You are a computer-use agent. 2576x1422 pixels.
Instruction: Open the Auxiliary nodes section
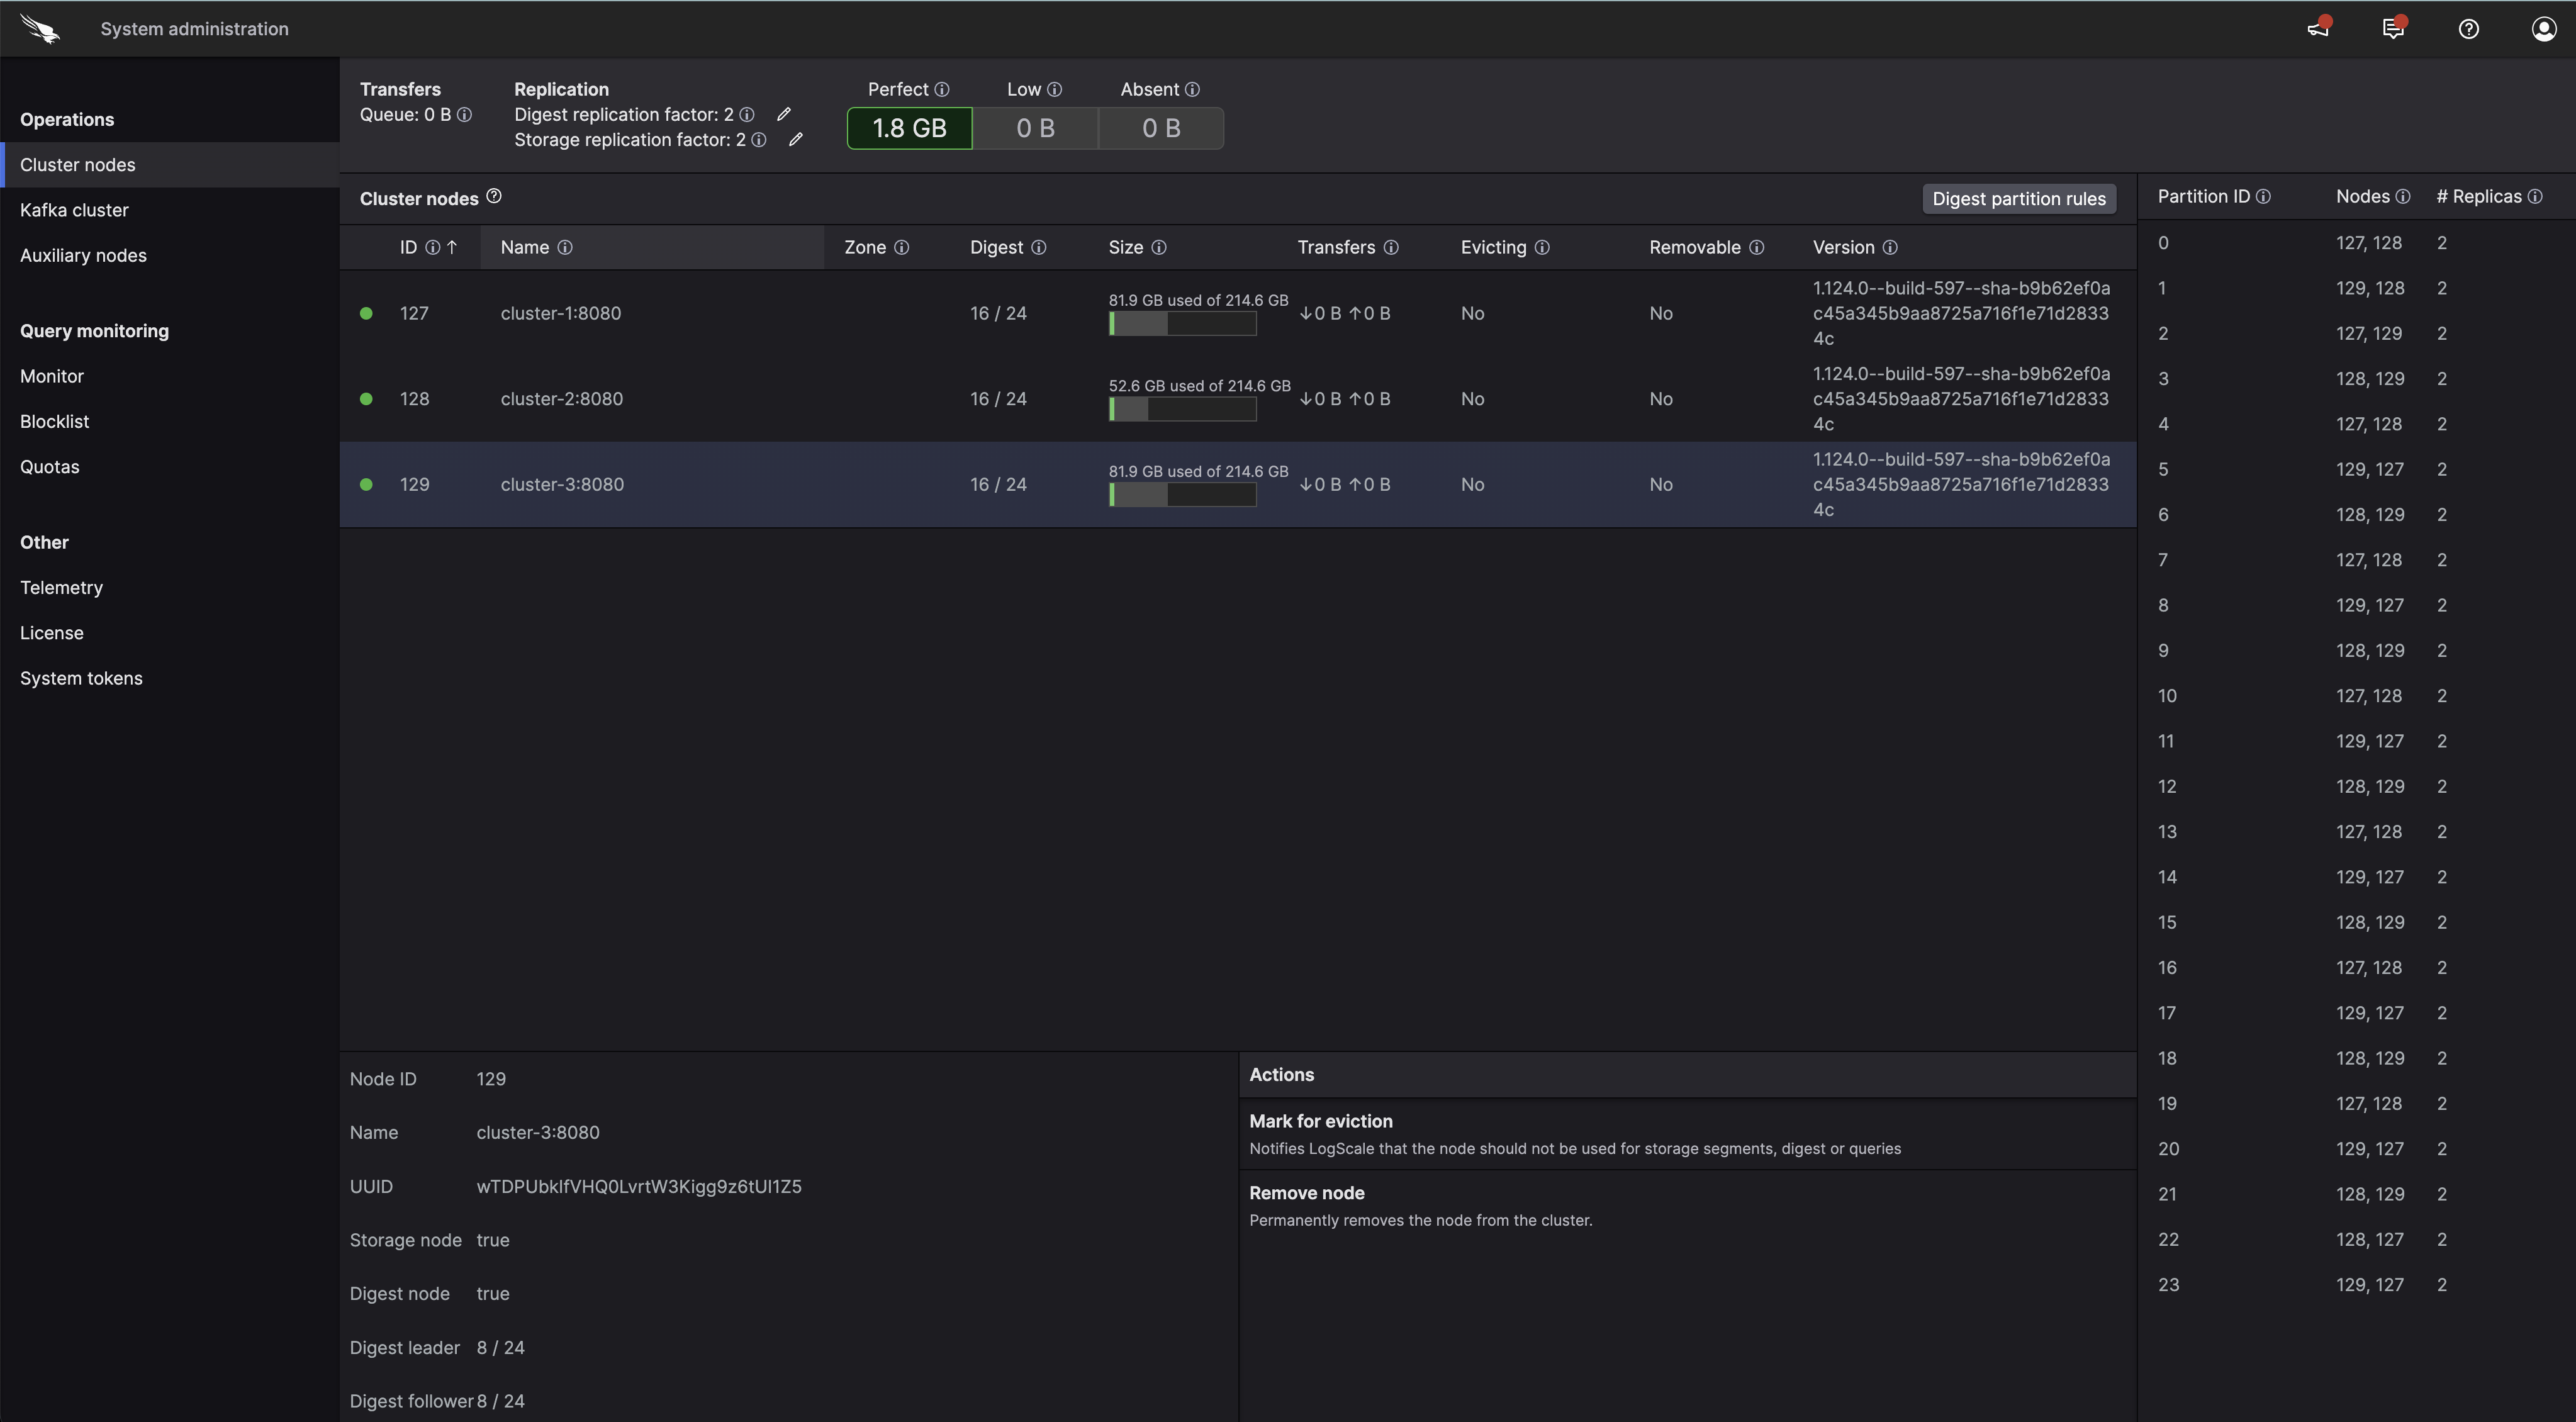coord(83,255)
